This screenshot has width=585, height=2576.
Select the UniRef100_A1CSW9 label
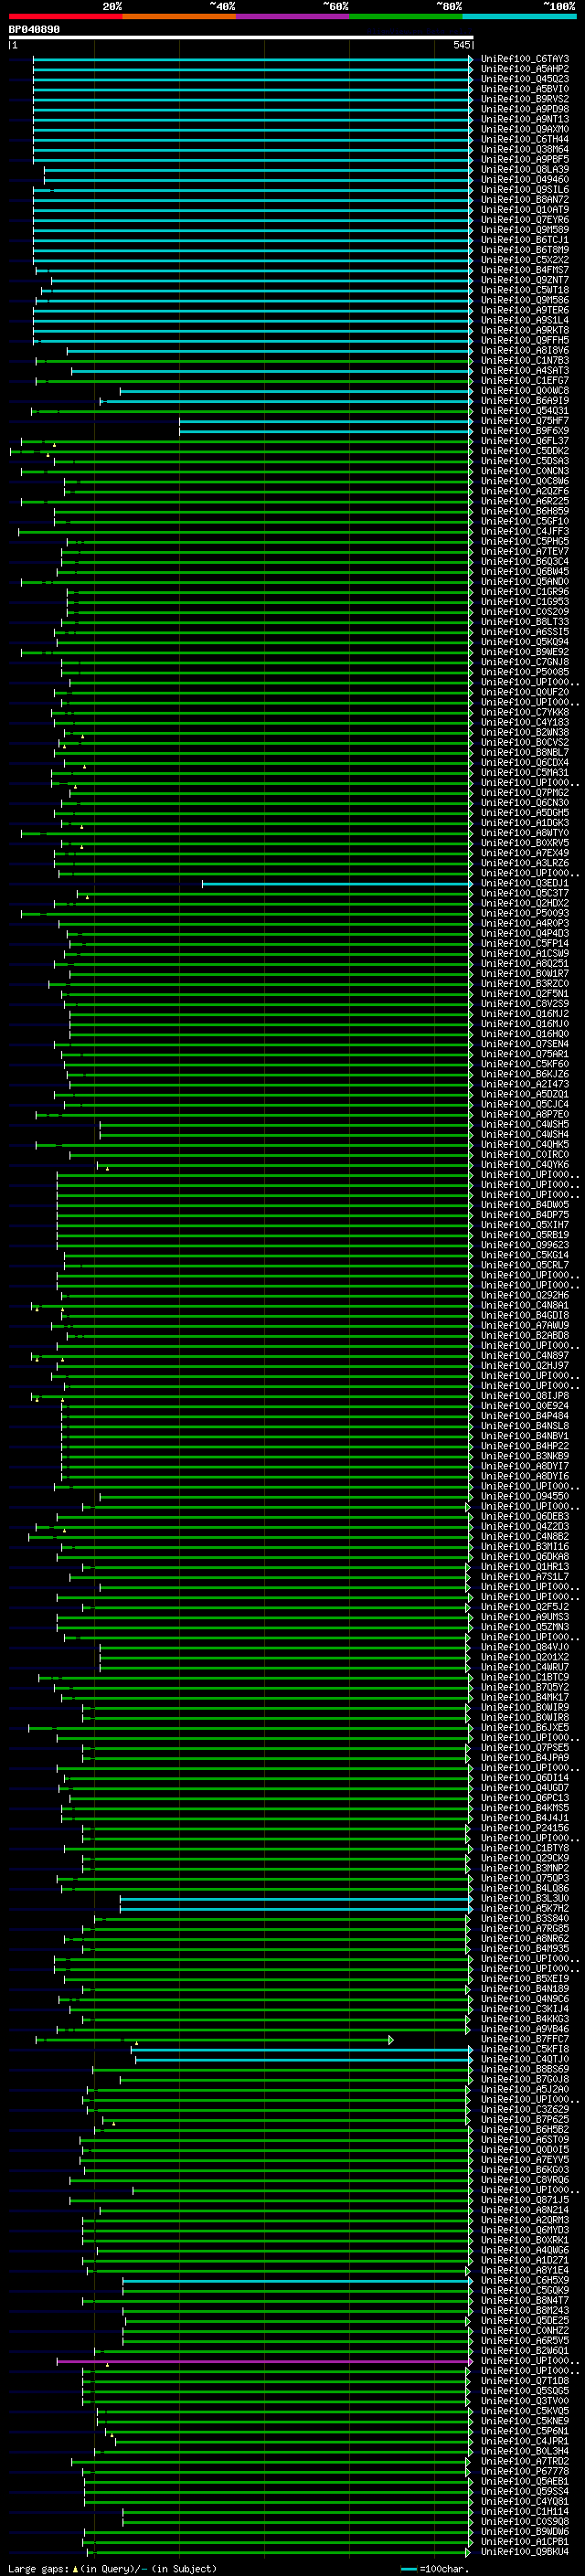pos(524,953)
